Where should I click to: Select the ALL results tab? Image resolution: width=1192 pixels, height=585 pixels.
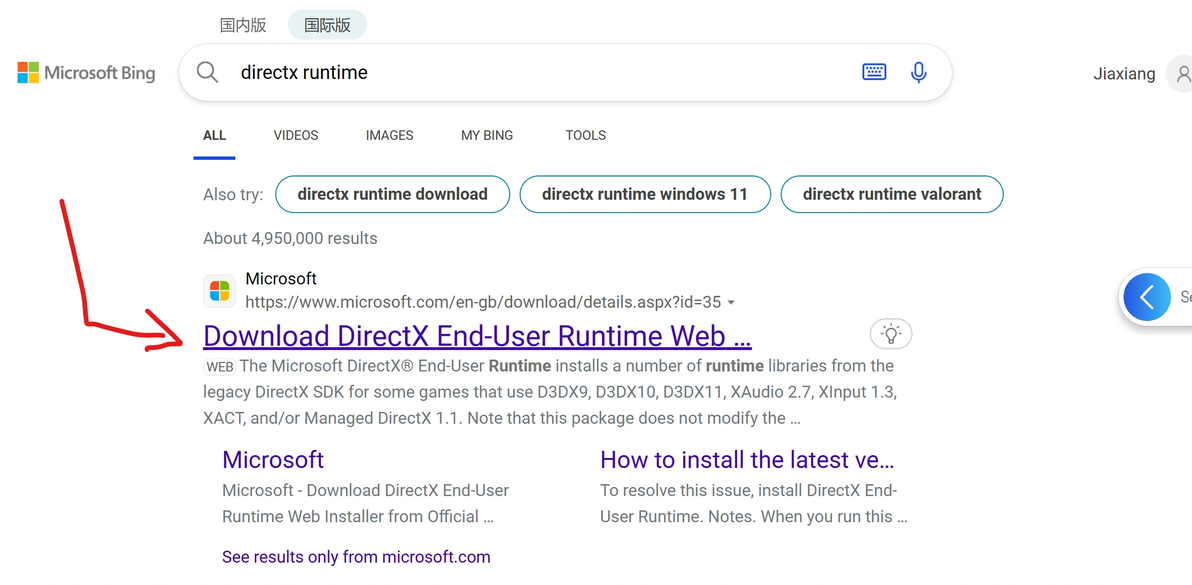click(214, 135)
